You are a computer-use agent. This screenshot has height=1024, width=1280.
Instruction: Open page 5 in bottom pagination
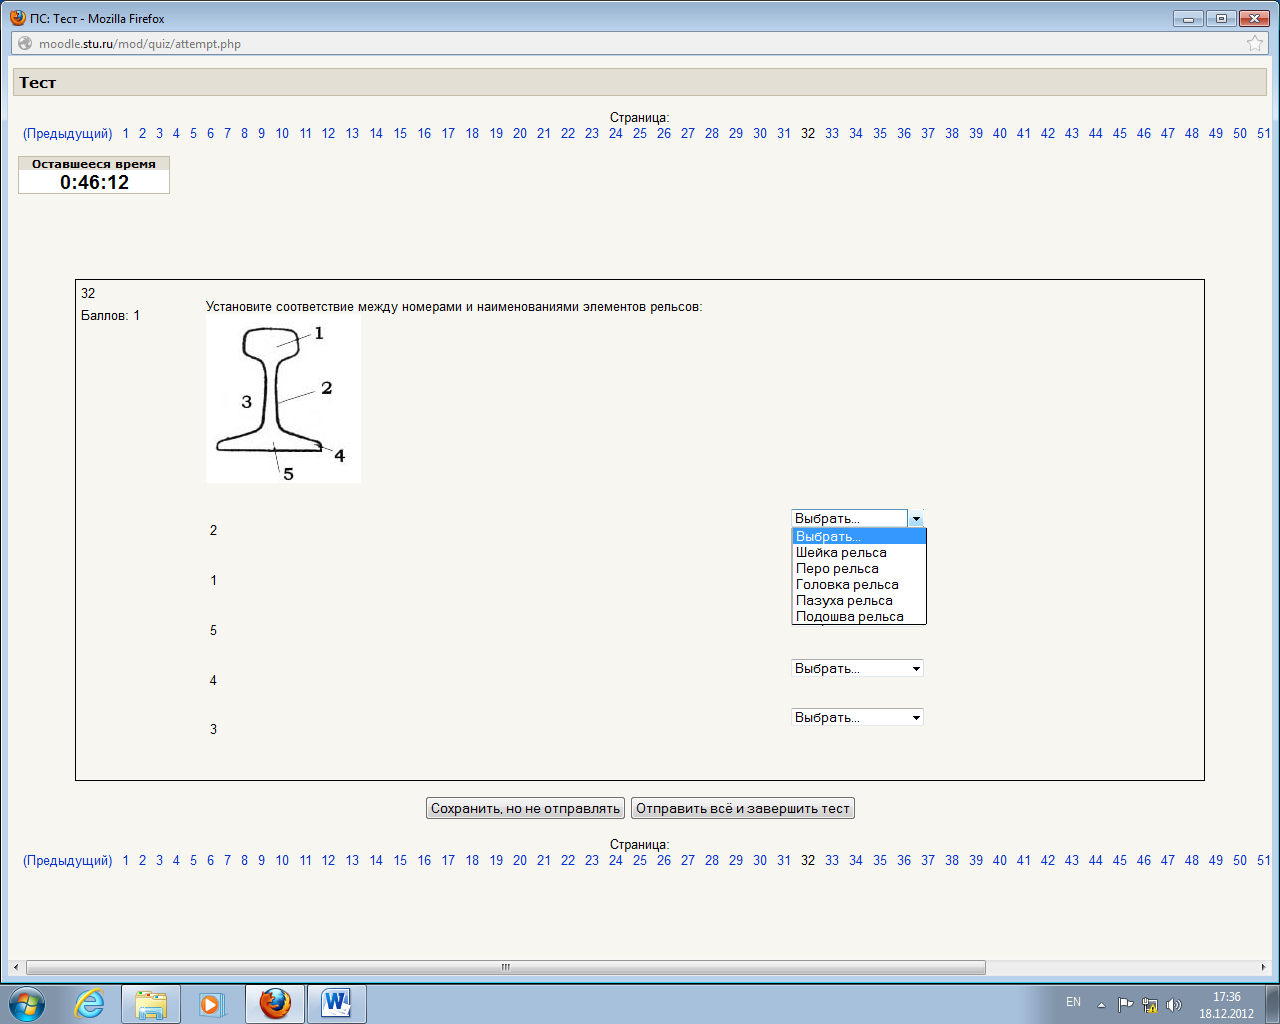coord(194,860)
